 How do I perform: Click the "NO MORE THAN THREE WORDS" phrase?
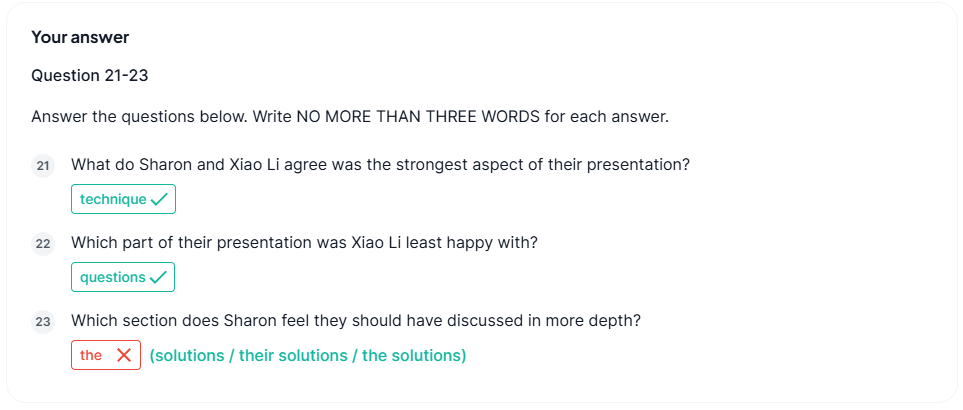[x=418, y=117]
